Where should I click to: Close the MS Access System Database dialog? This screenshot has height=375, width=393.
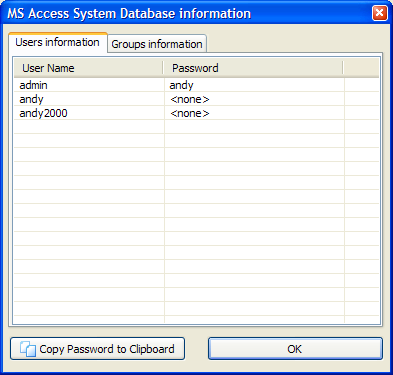point(379,13)
